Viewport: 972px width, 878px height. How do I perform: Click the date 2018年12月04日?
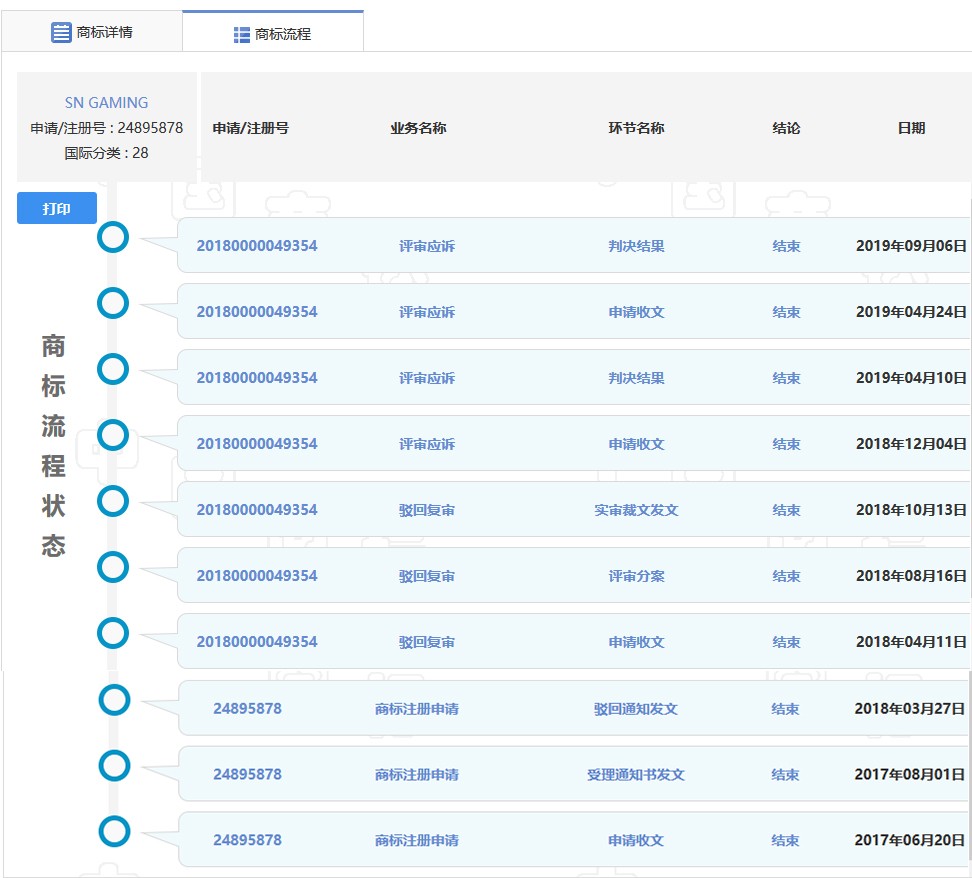pos(911,444)
